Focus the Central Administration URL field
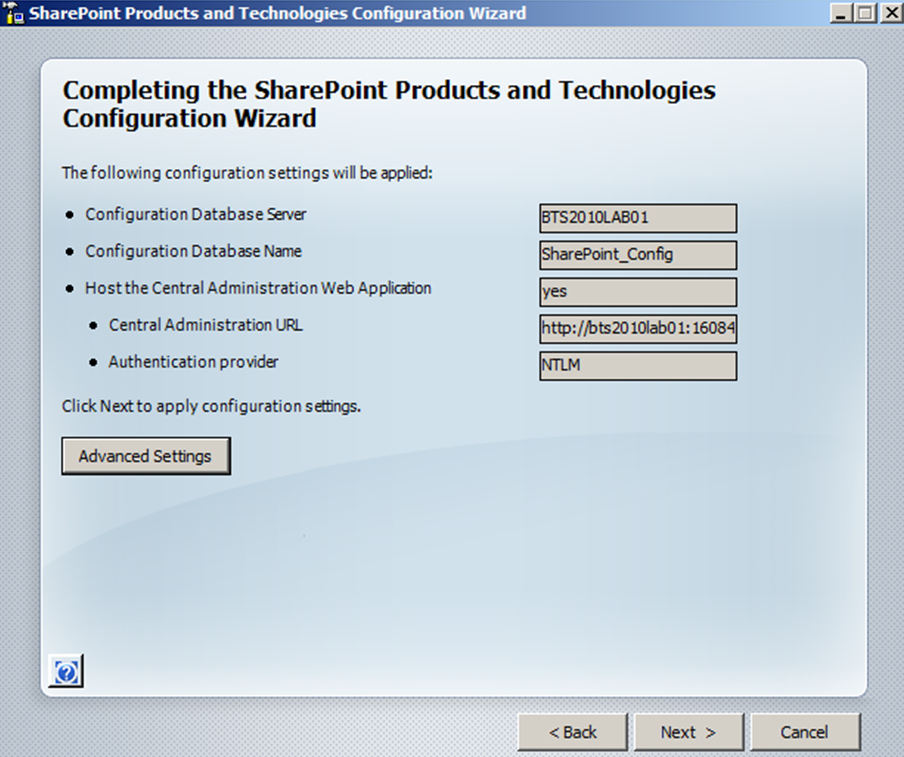The image size is (904, 757). tap(637, 329)
